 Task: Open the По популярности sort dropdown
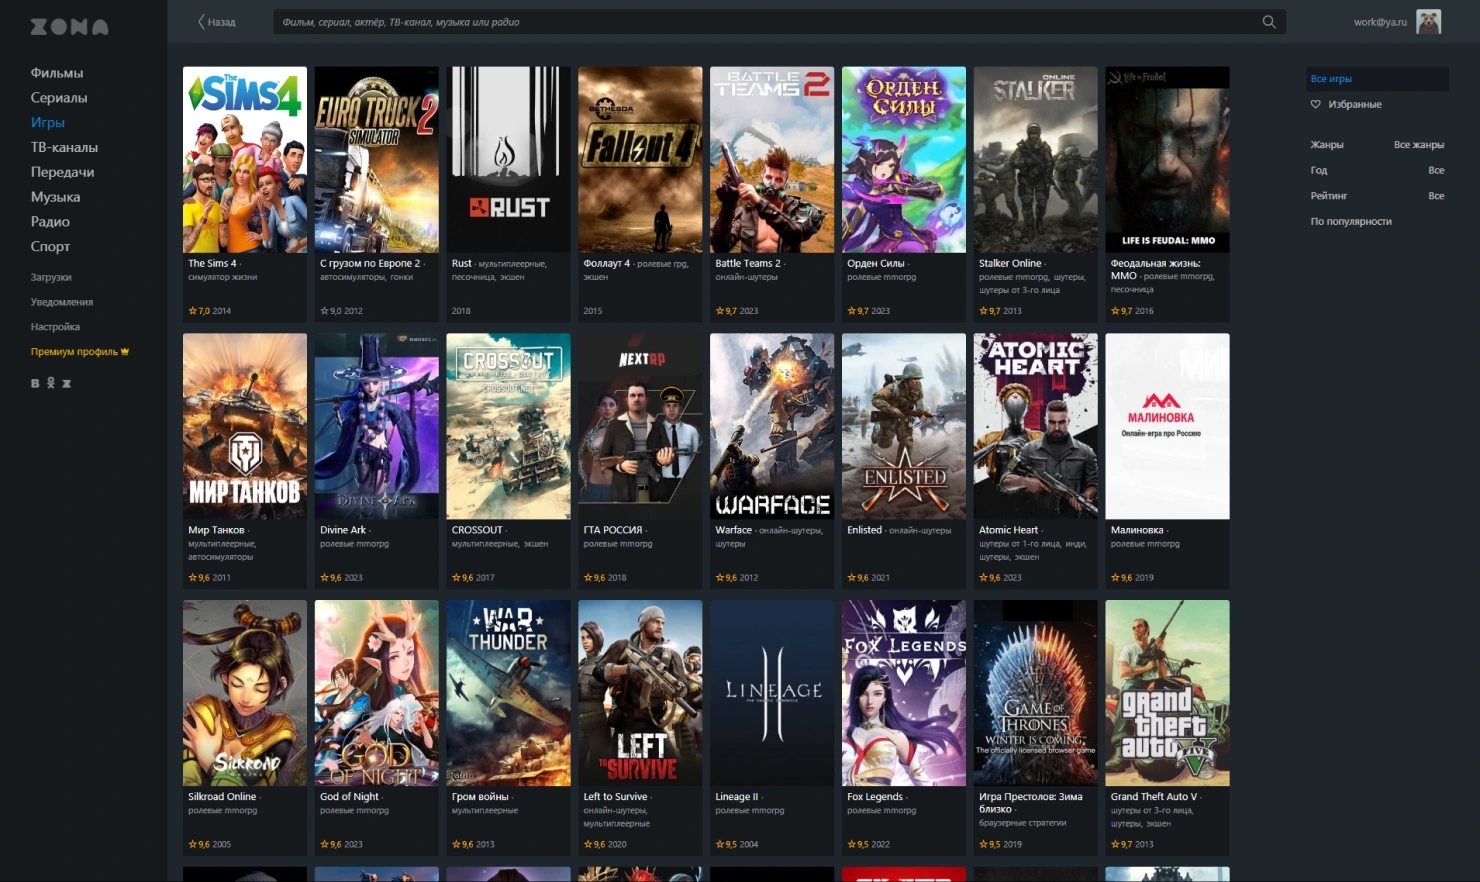click(x=1351, y=222)
